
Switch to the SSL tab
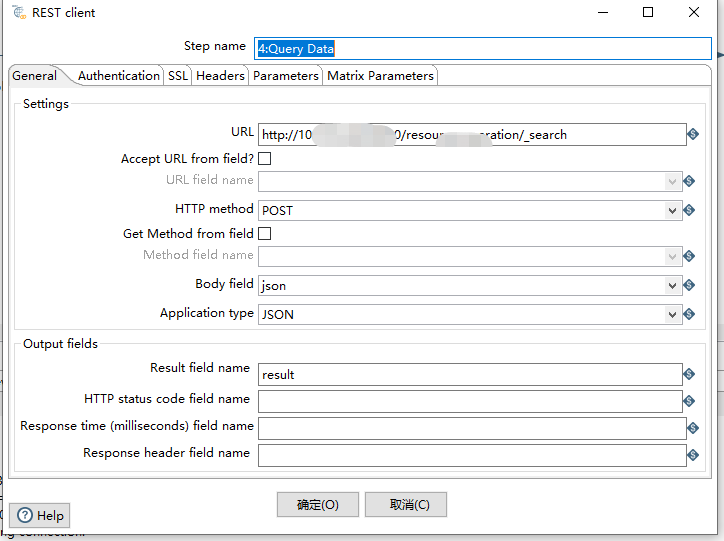pyautogui.click(x=178, y=76)
